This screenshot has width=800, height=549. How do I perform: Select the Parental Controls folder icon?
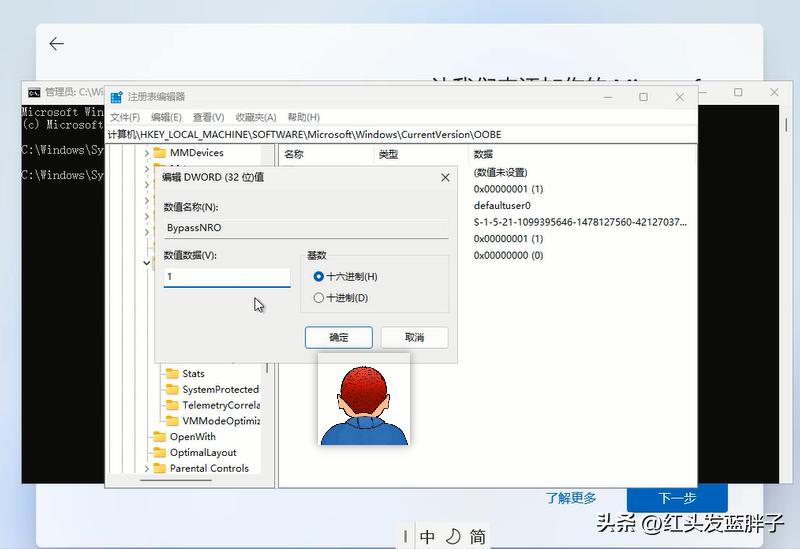click(160, 468)
